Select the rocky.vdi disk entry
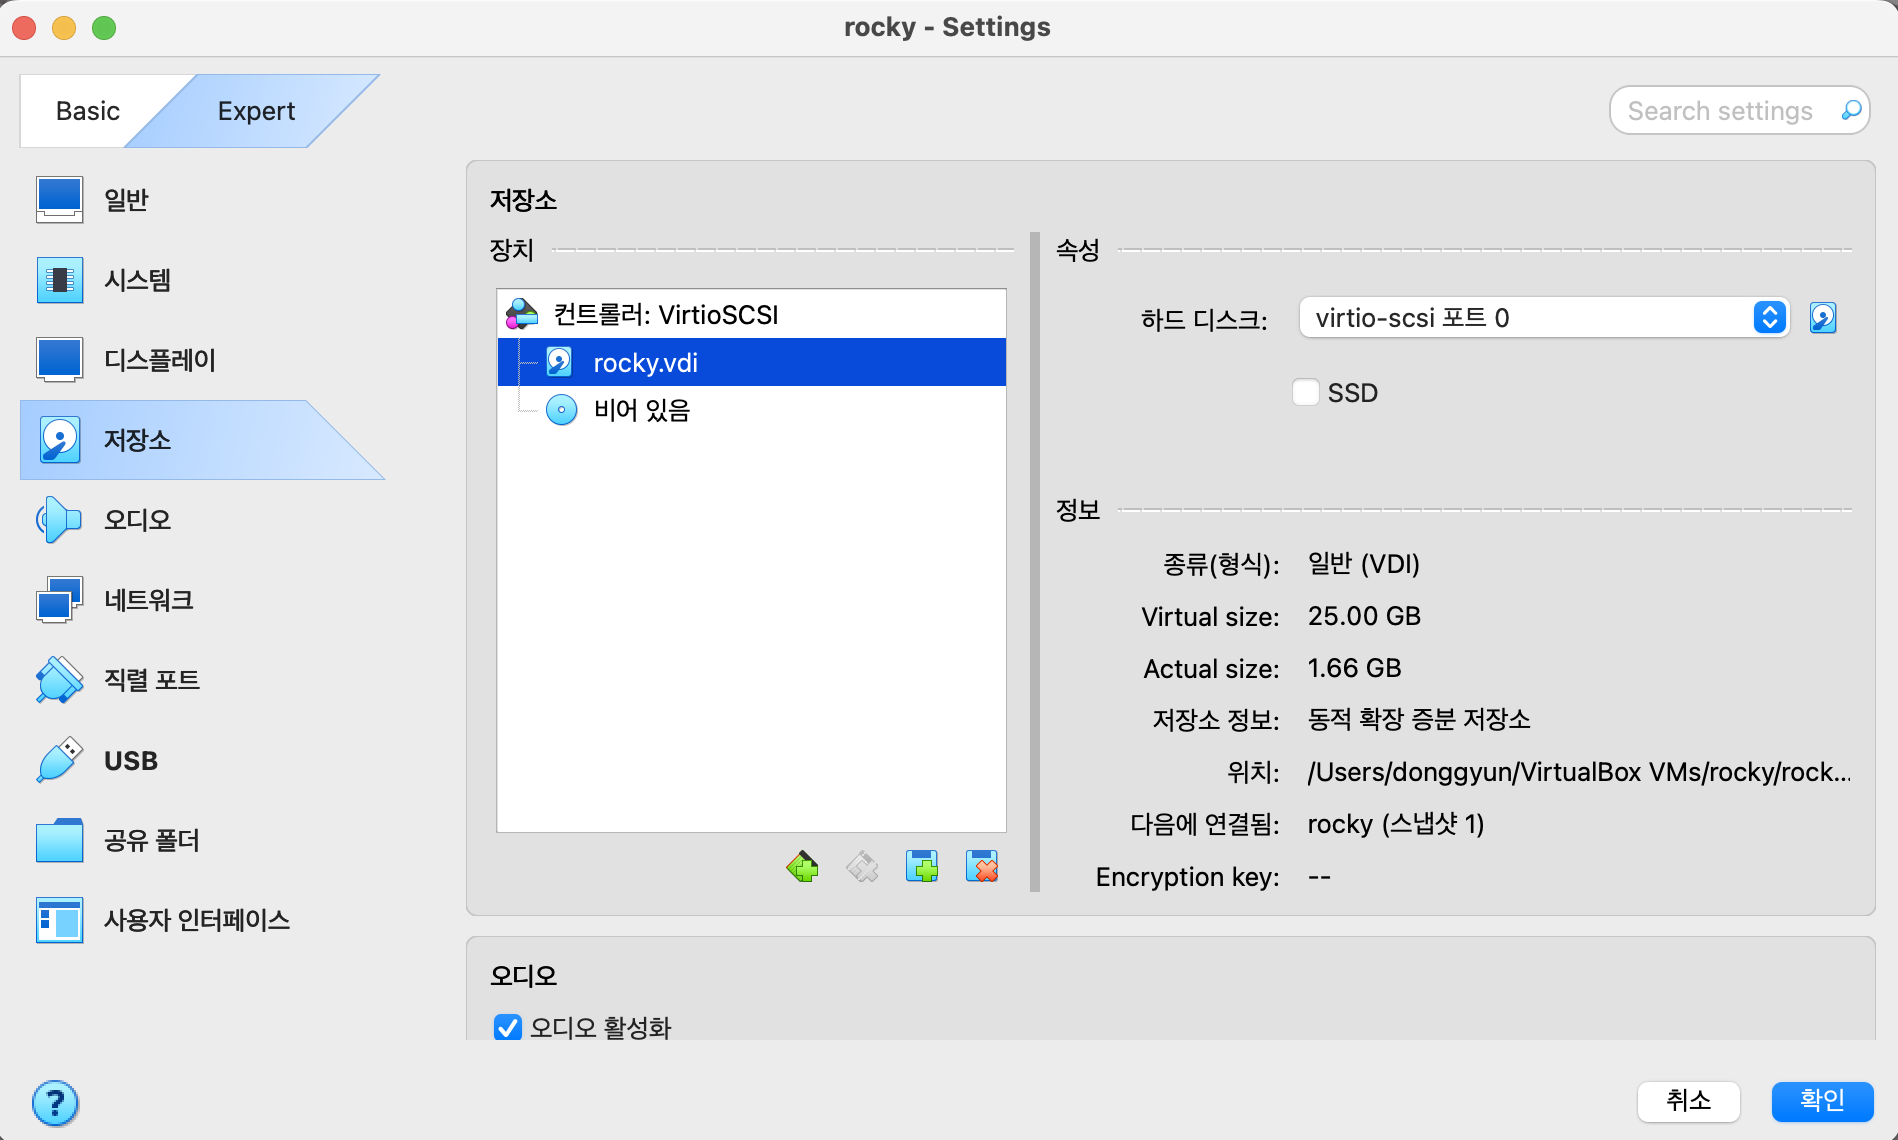The image size is (1898, 1140). click(x=751, y=362)
